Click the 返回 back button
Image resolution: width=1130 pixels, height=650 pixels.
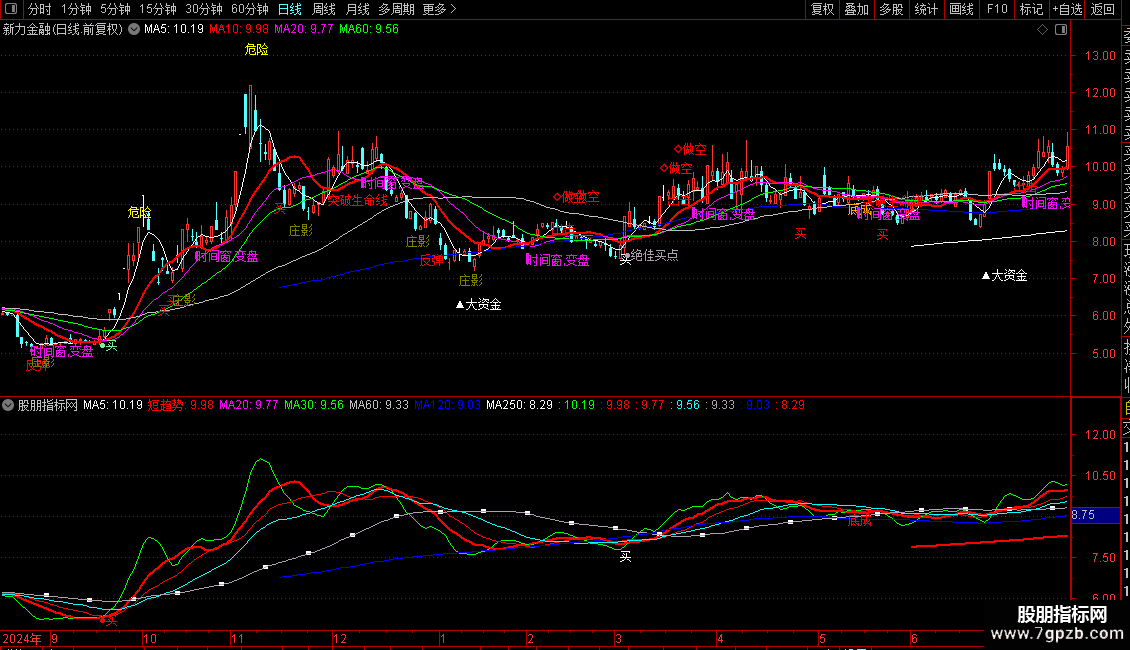[x=1103, y=9]
